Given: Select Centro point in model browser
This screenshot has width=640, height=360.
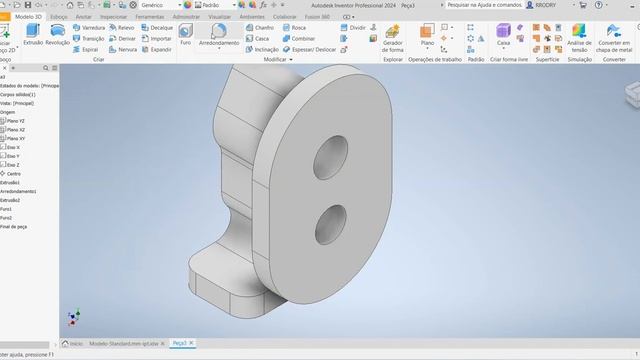Looking at the screenshot, I should (x=11, y=173).
